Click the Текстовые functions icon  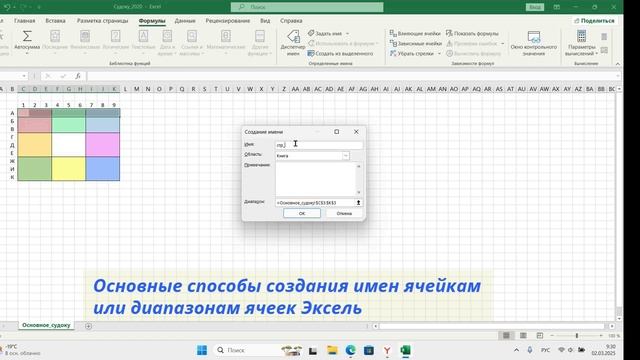[143, 36]
